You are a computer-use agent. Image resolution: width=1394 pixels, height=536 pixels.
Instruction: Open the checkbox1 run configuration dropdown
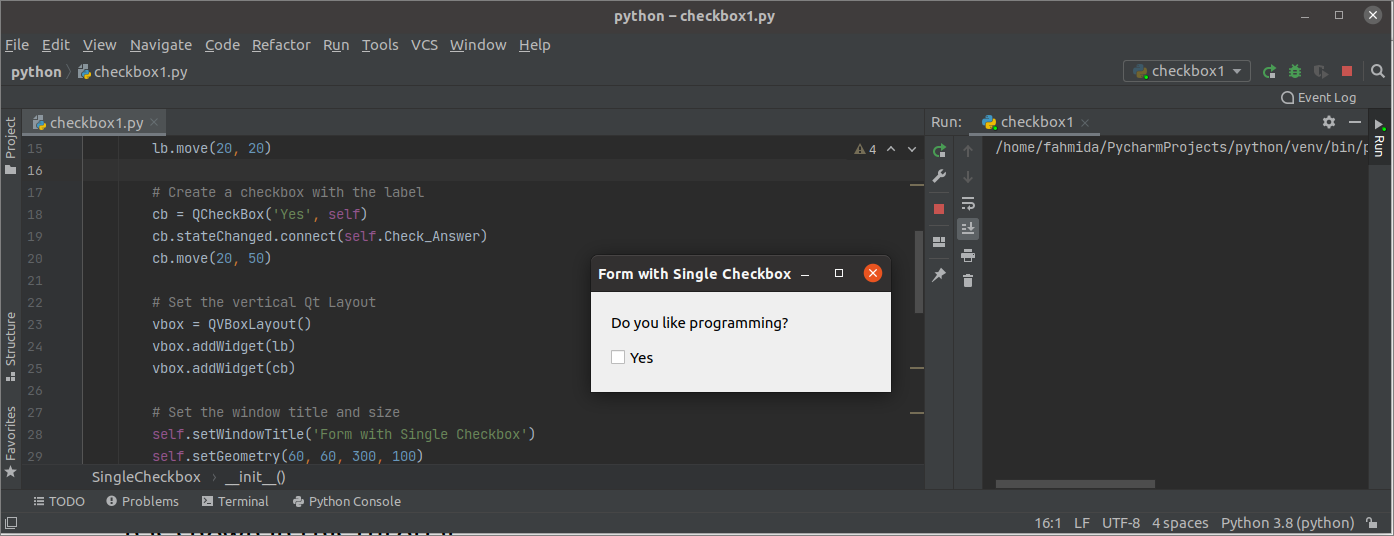tap(1187, 71)
